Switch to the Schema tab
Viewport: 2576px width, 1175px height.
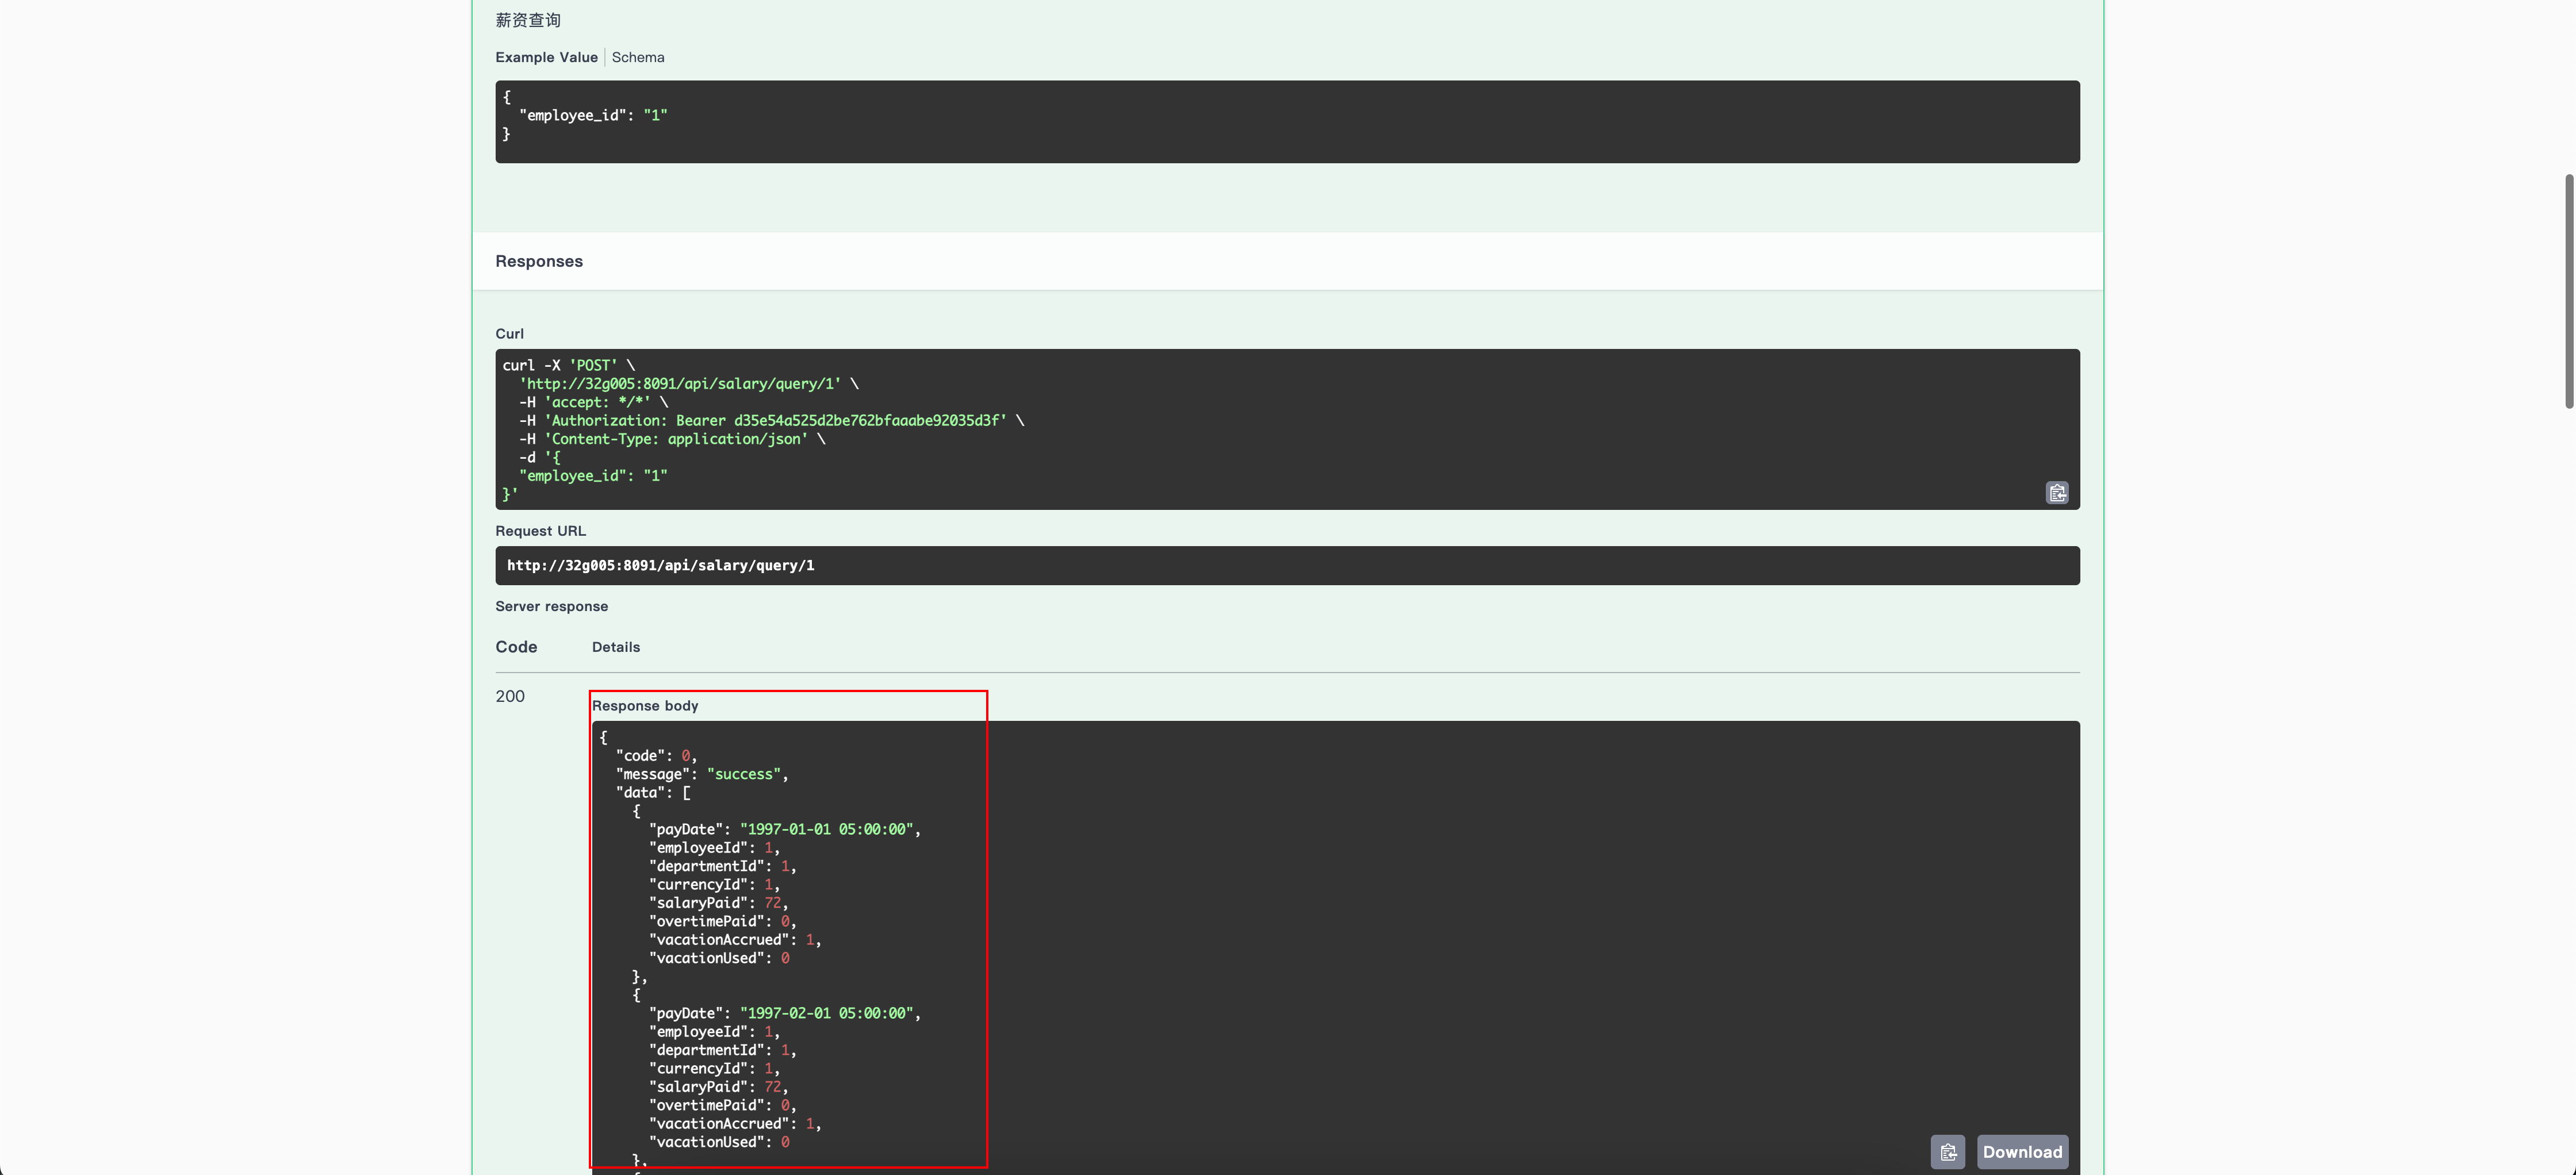click(637, 57)
